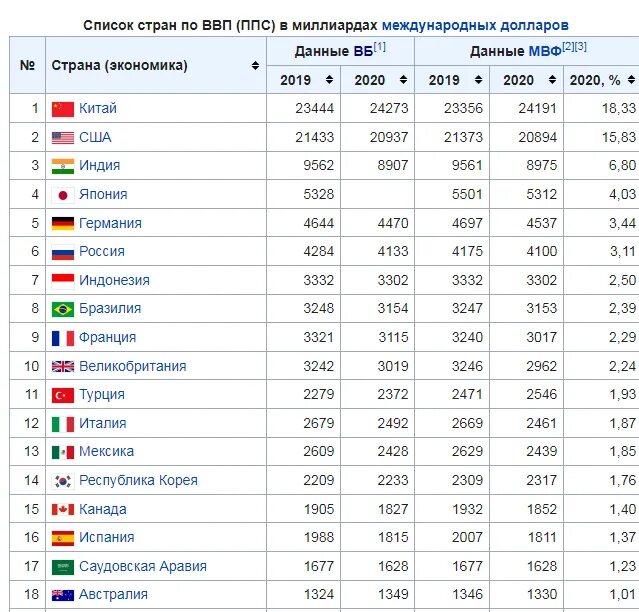Click the South Korea flag icon
The width and height of the screenshot is (639, 612).
63,481
